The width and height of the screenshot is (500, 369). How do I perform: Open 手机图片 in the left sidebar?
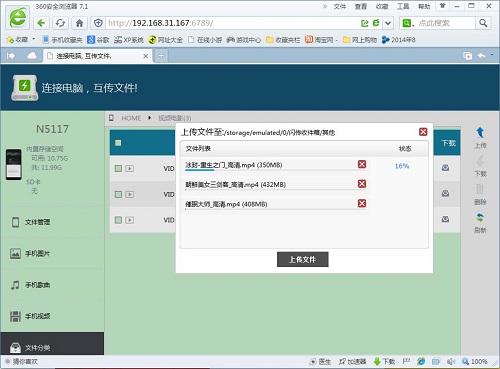tap(52, 253)
